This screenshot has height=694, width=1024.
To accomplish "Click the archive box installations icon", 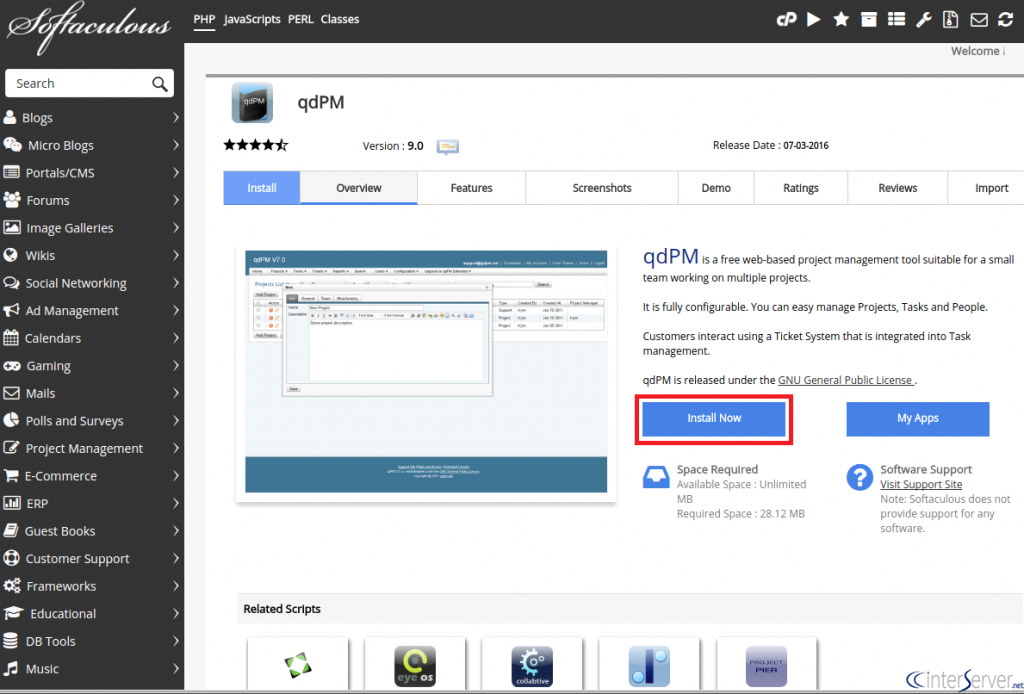I will tap(869, 19).
